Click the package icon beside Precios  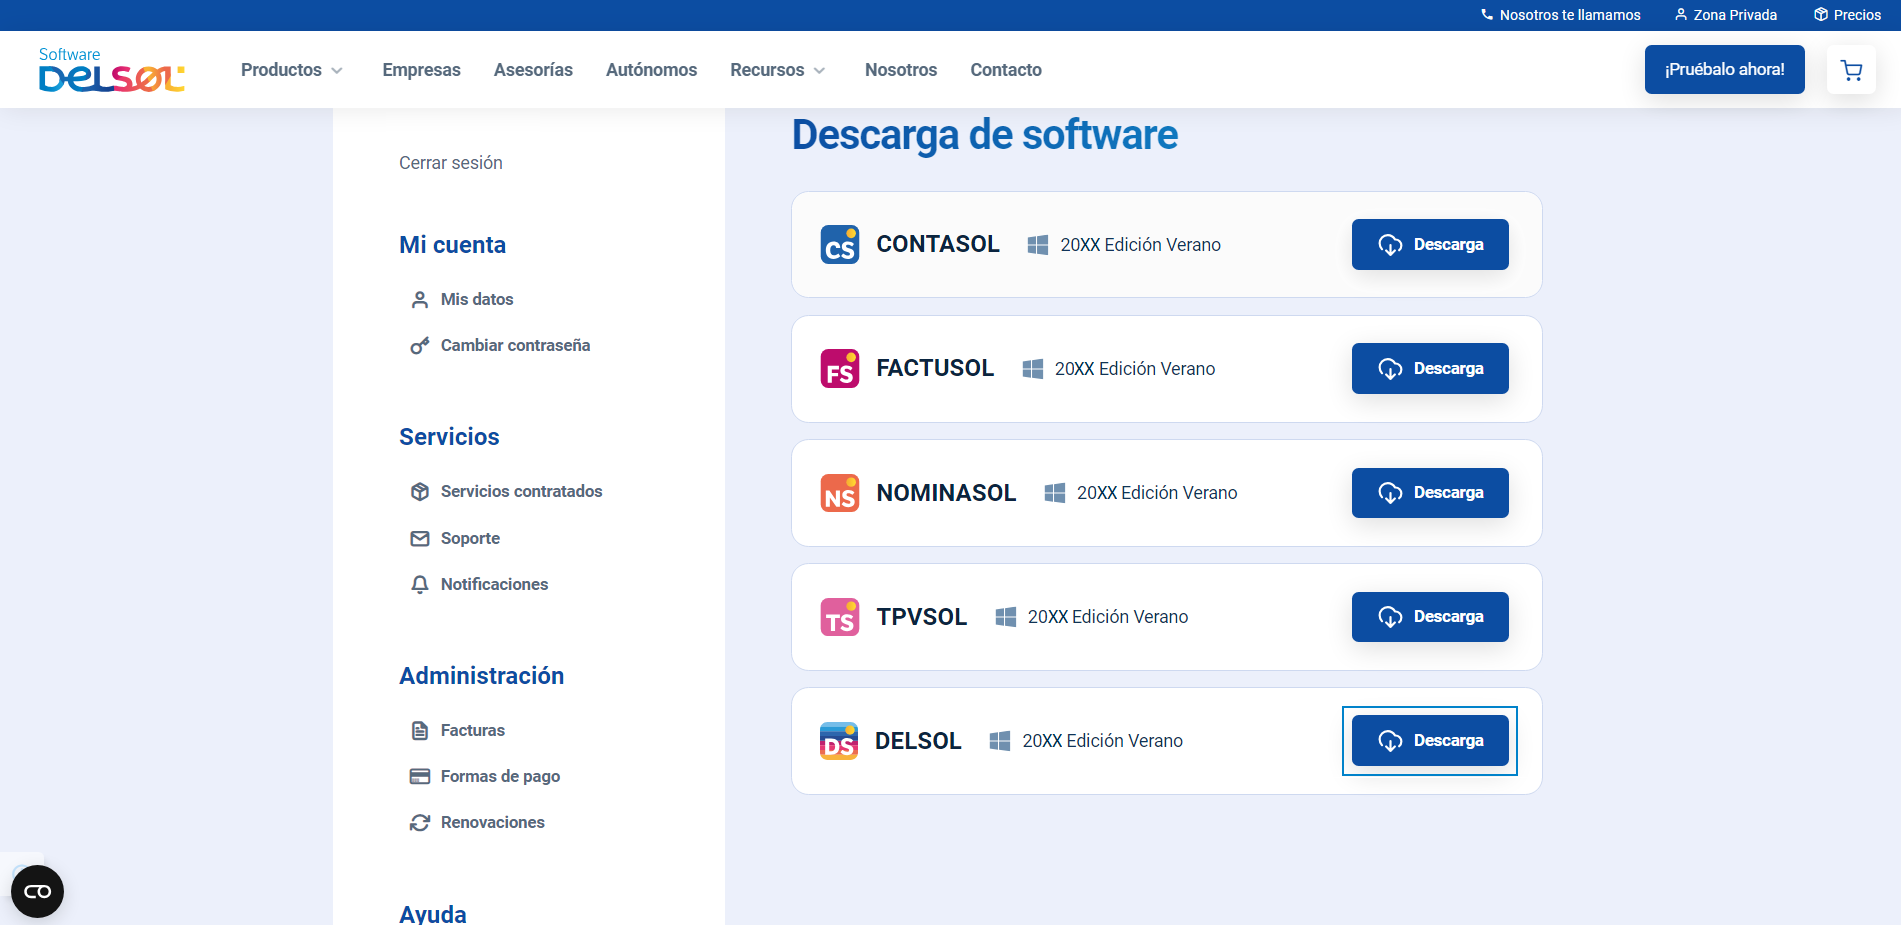1821,15
